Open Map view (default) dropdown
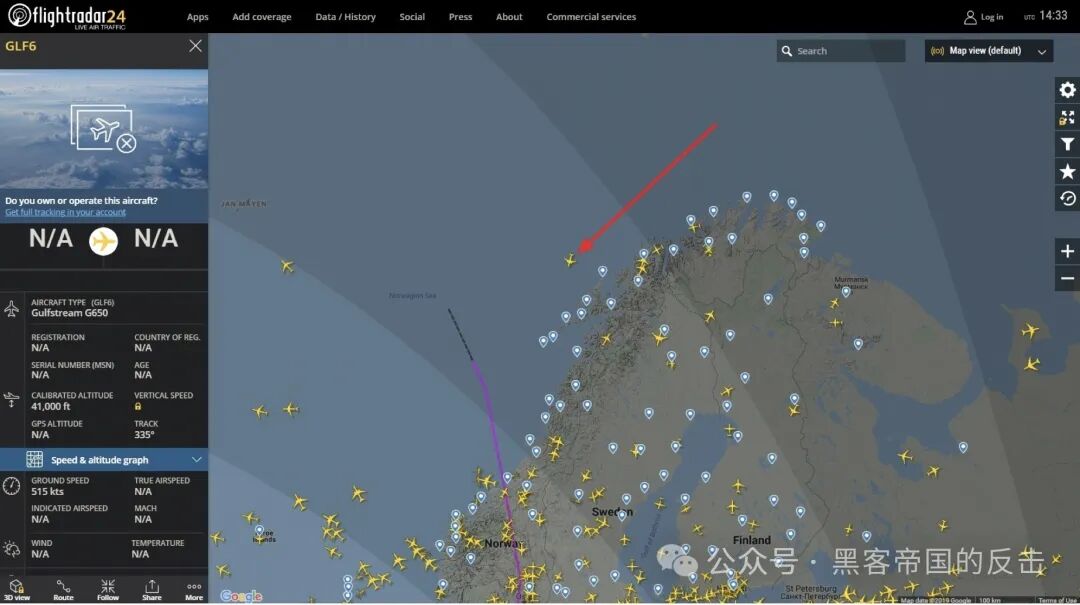The height and width of the screenshot is (605, 1080). click(x=988, y=51)
